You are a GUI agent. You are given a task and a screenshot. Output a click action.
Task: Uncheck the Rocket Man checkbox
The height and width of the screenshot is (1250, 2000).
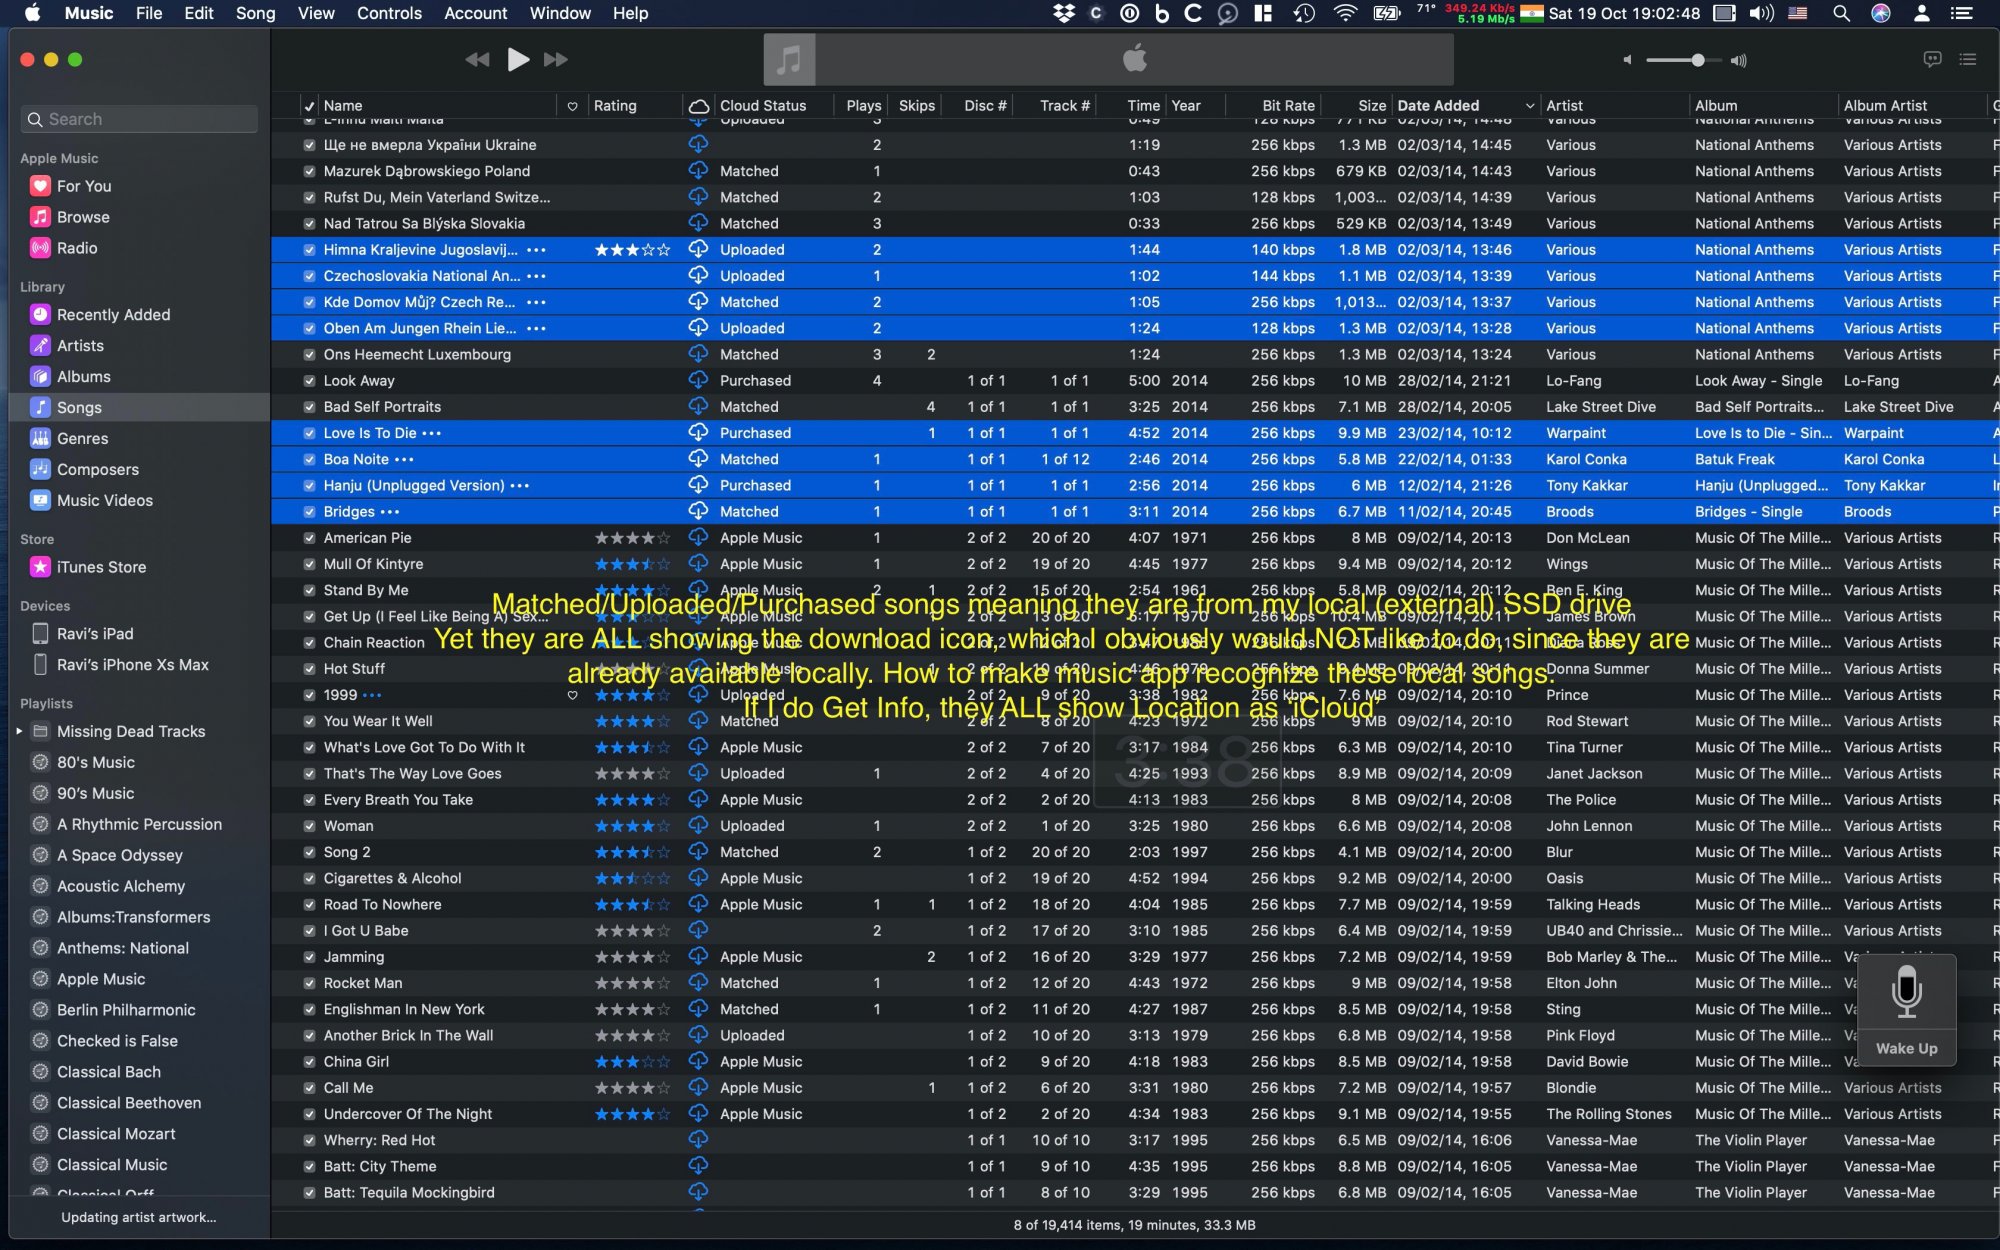tap(309, 983)
